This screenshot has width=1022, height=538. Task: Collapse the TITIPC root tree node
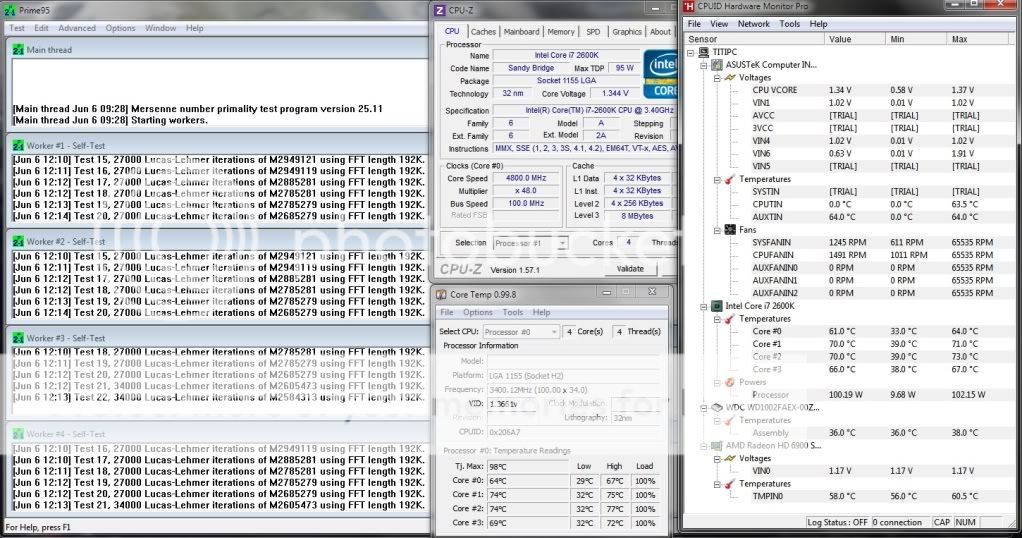click(x=692, y=52)
